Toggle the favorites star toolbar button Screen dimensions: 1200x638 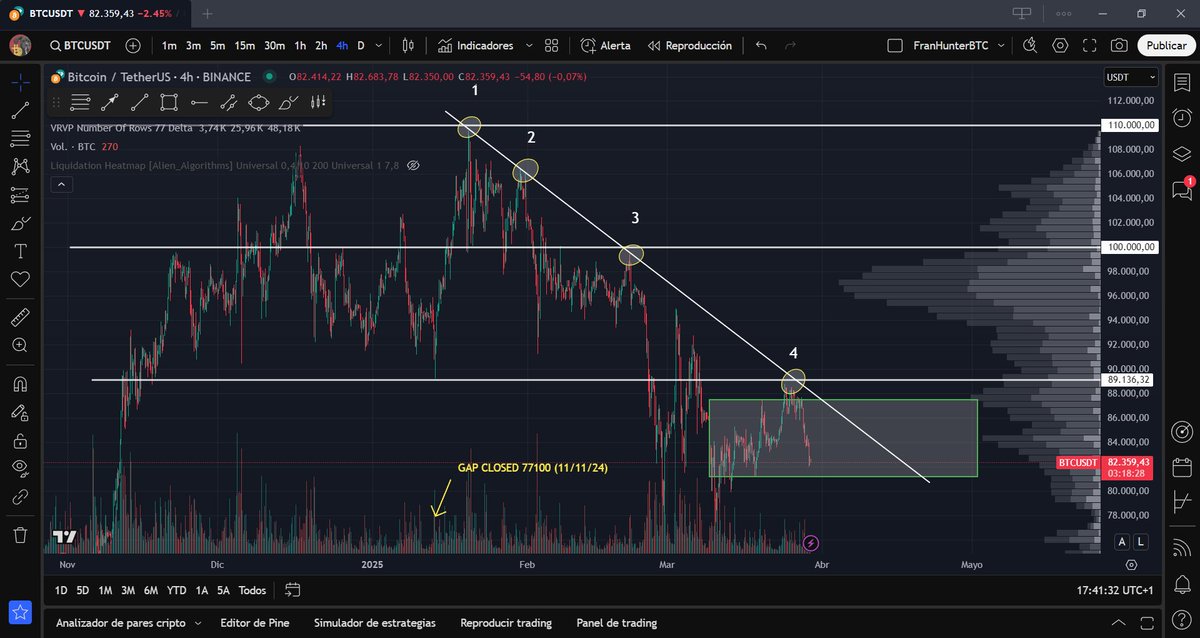pyautogui.click(x=20, y=613)
